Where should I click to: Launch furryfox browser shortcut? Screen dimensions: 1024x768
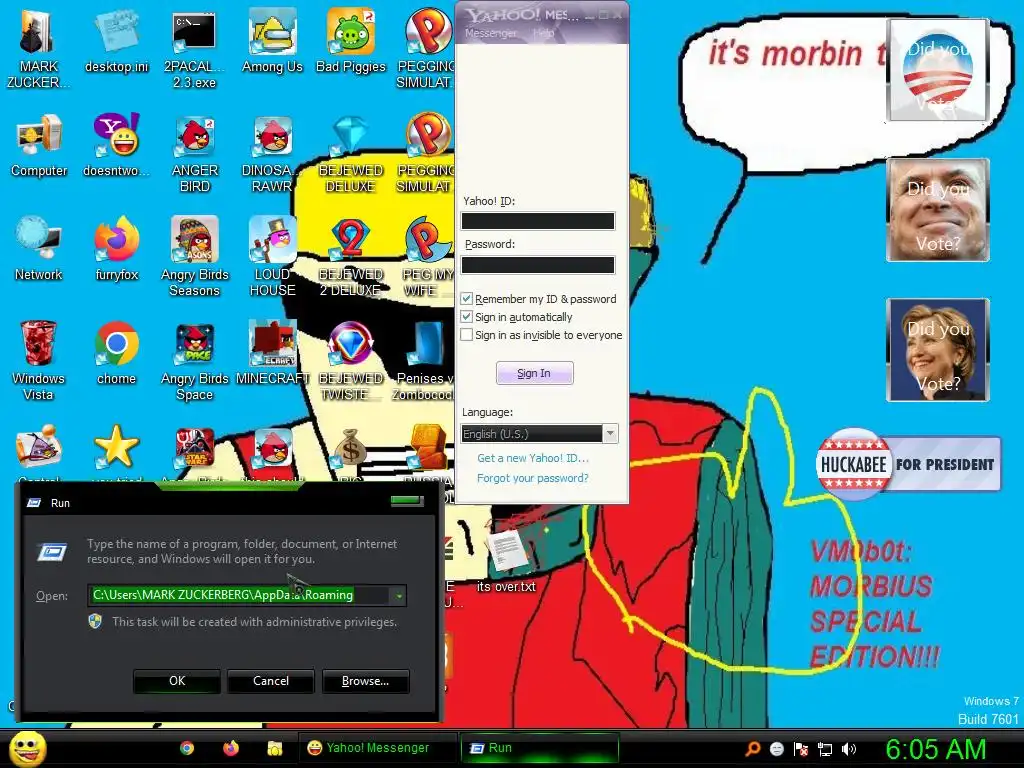click(116, 249)
